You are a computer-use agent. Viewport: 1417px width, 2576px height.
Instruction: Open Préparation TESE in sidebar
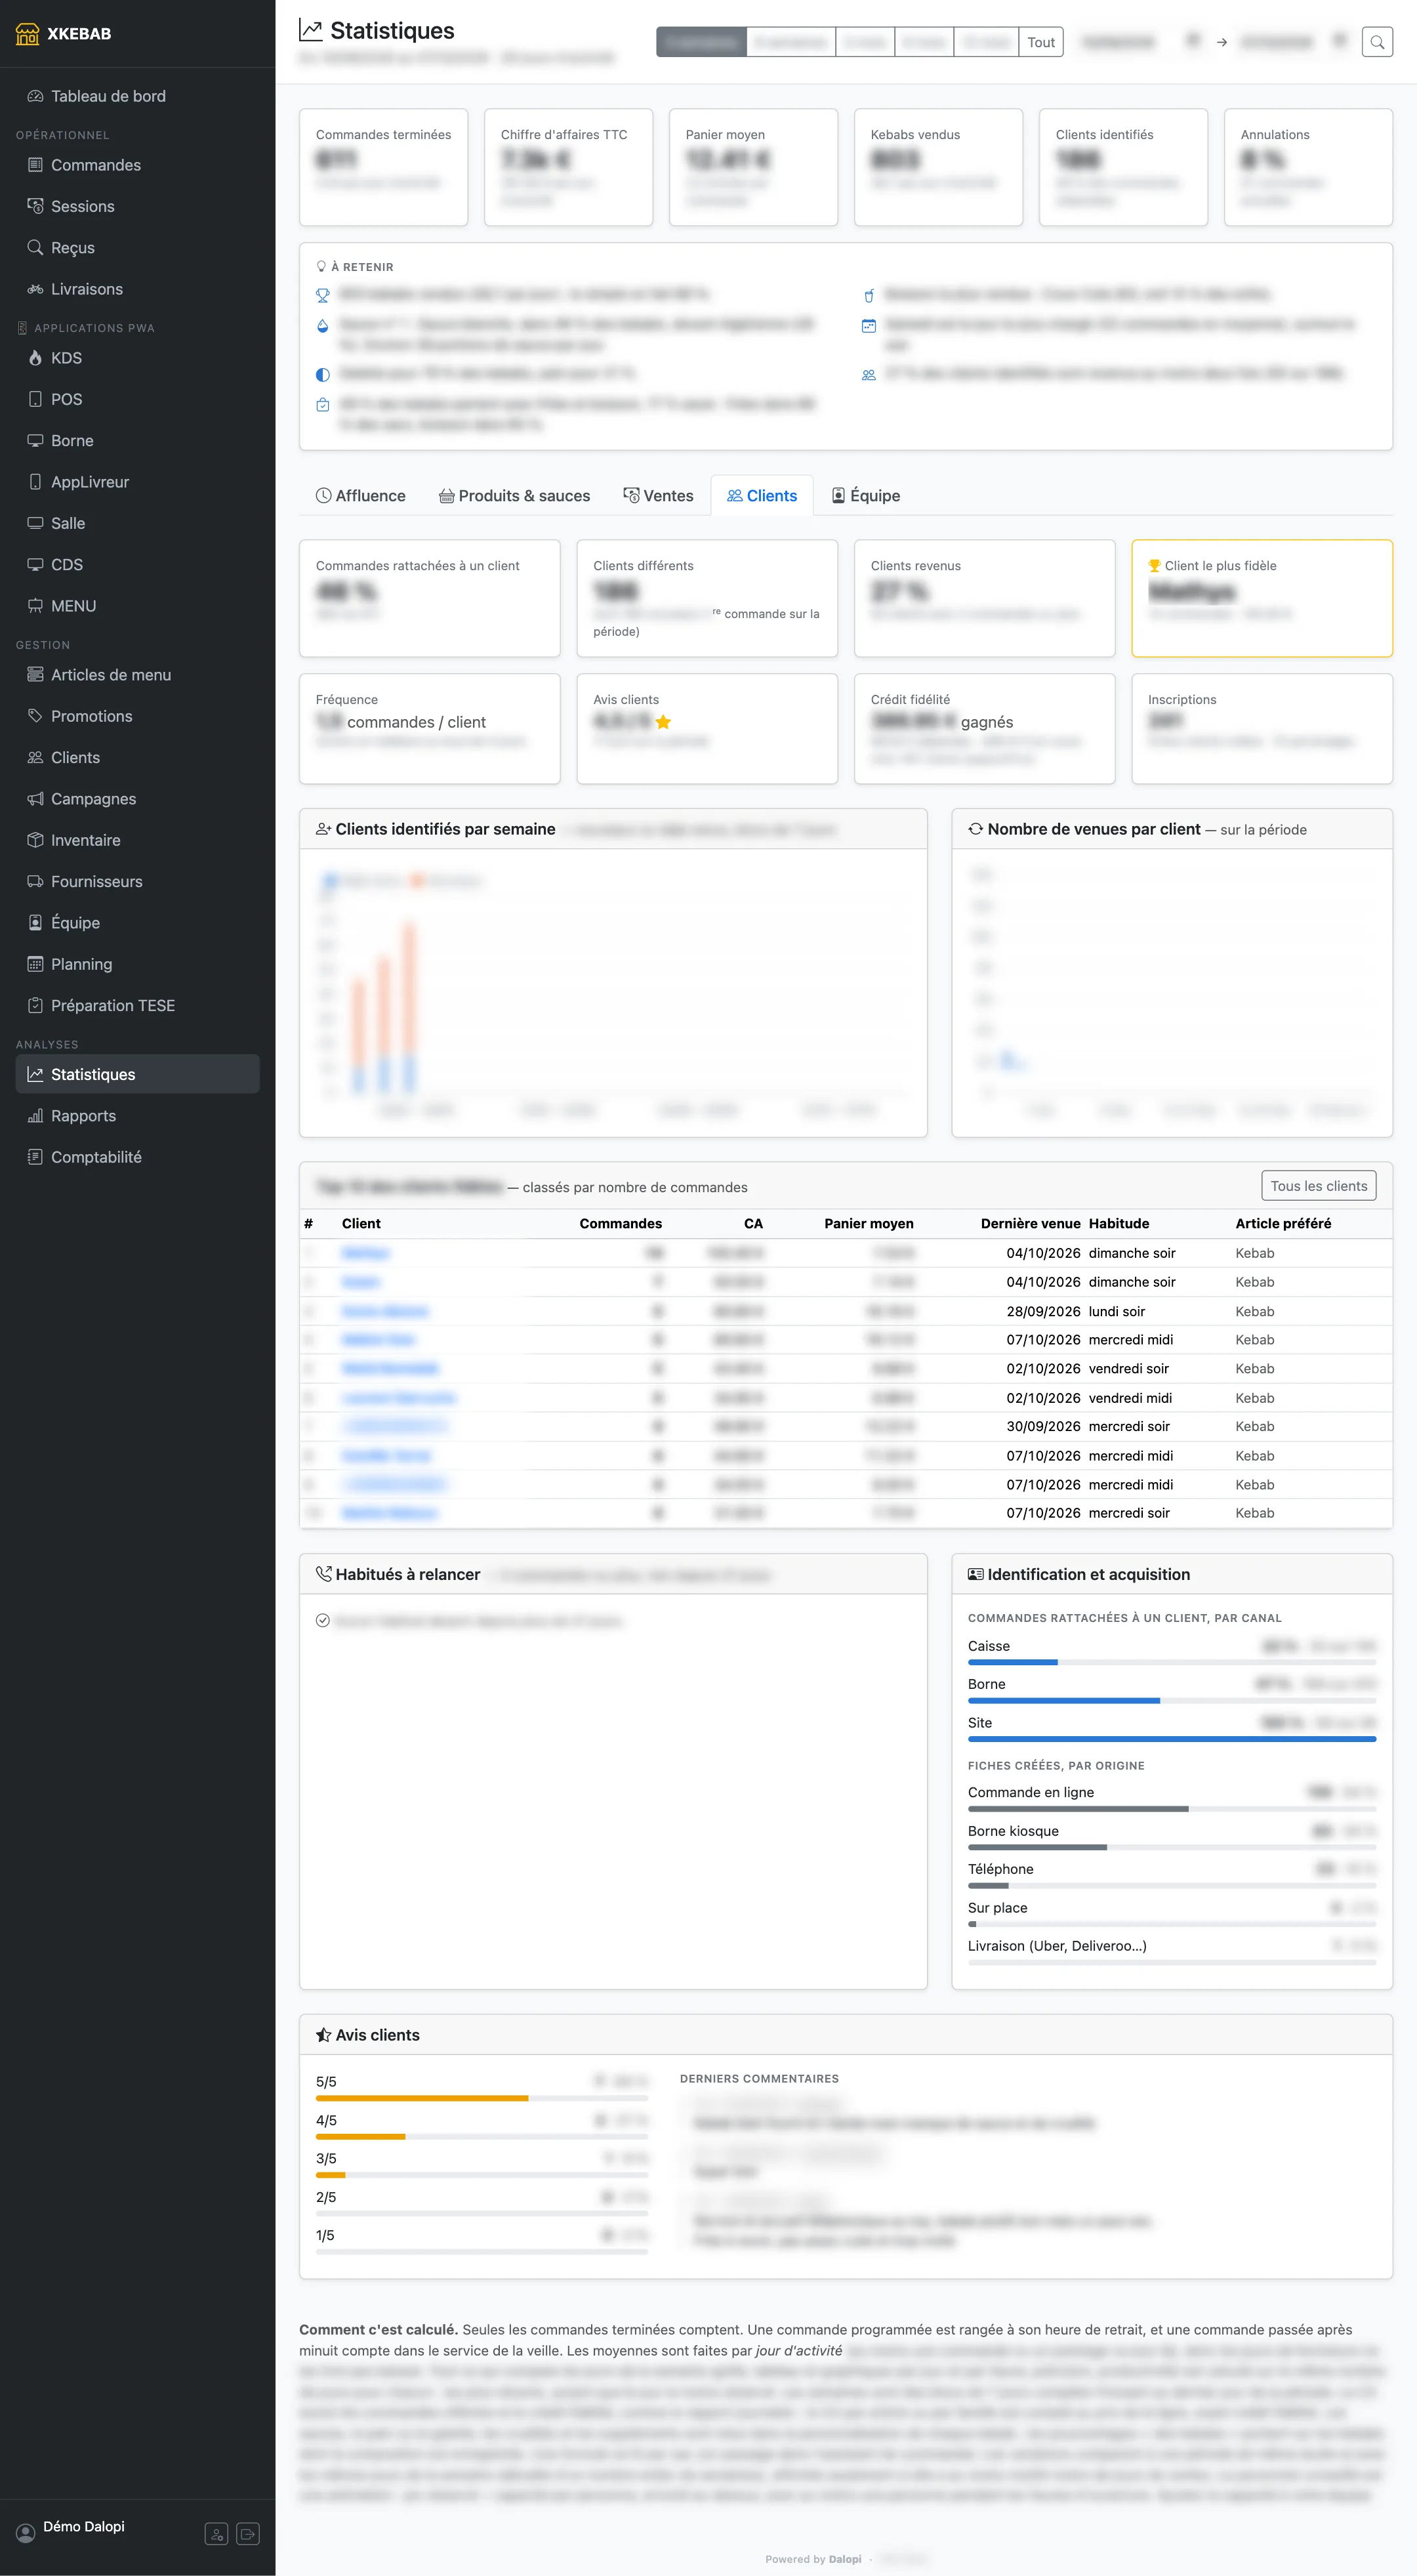point(137,1005)
